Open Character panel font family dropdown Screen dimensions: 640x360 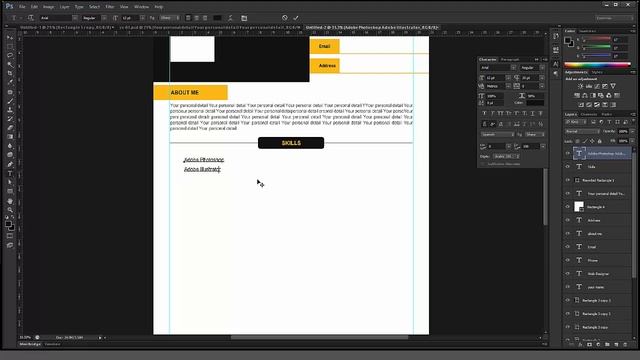point(513,68)
